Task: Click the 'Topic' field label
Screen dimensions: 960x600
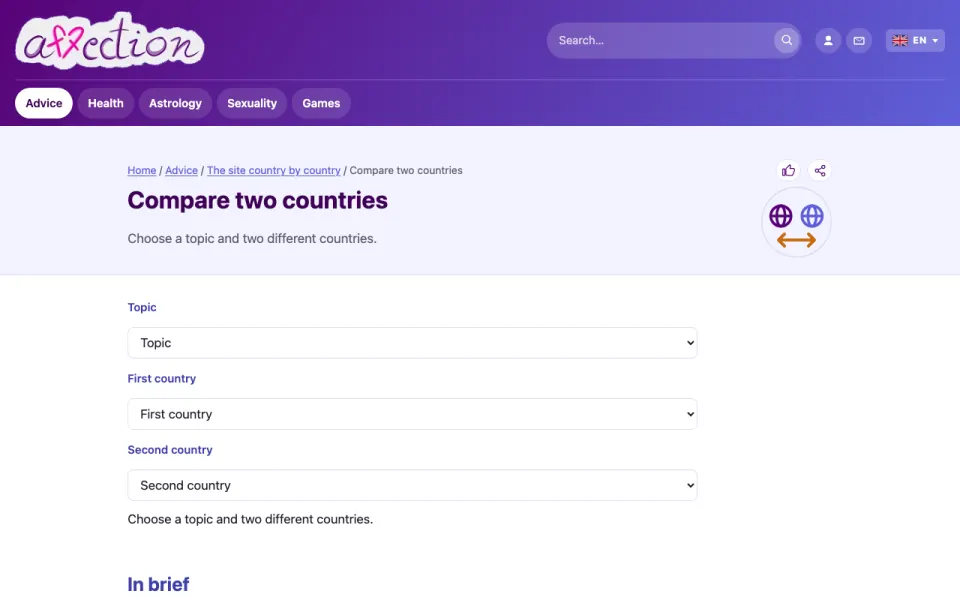Action: (141, 307)
